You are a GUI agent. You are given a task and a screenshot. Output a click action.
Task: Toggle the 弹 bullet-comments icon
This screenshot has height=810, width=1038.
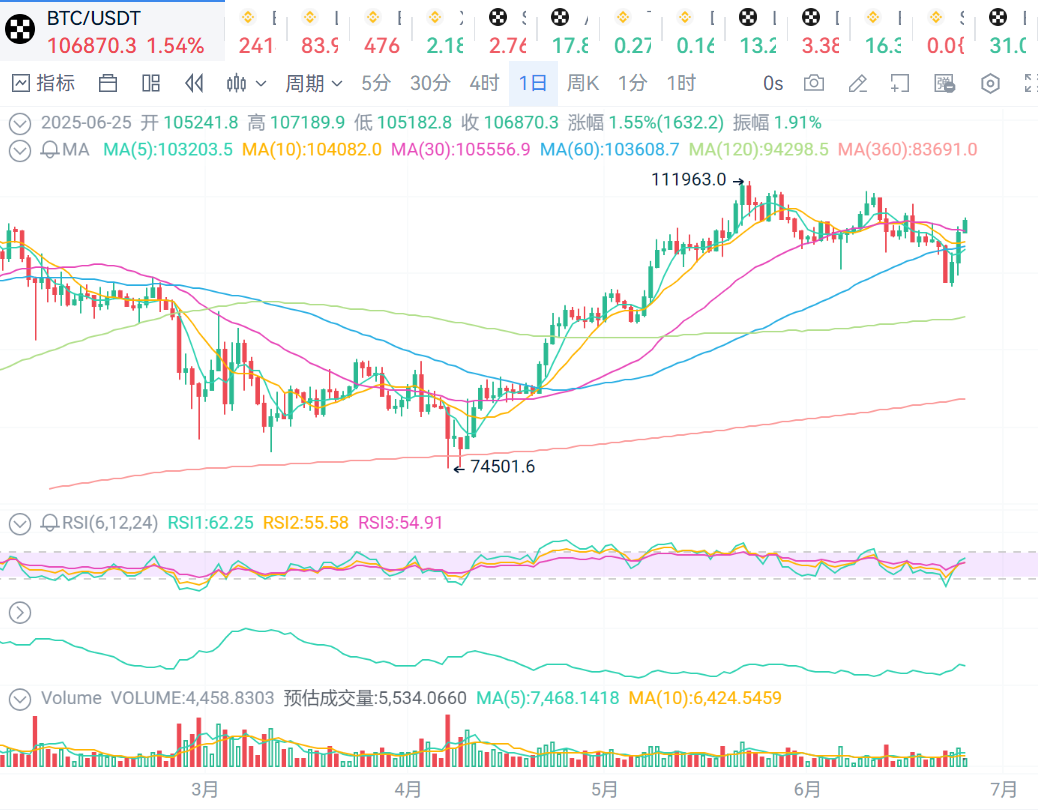(x=945, y=83)
